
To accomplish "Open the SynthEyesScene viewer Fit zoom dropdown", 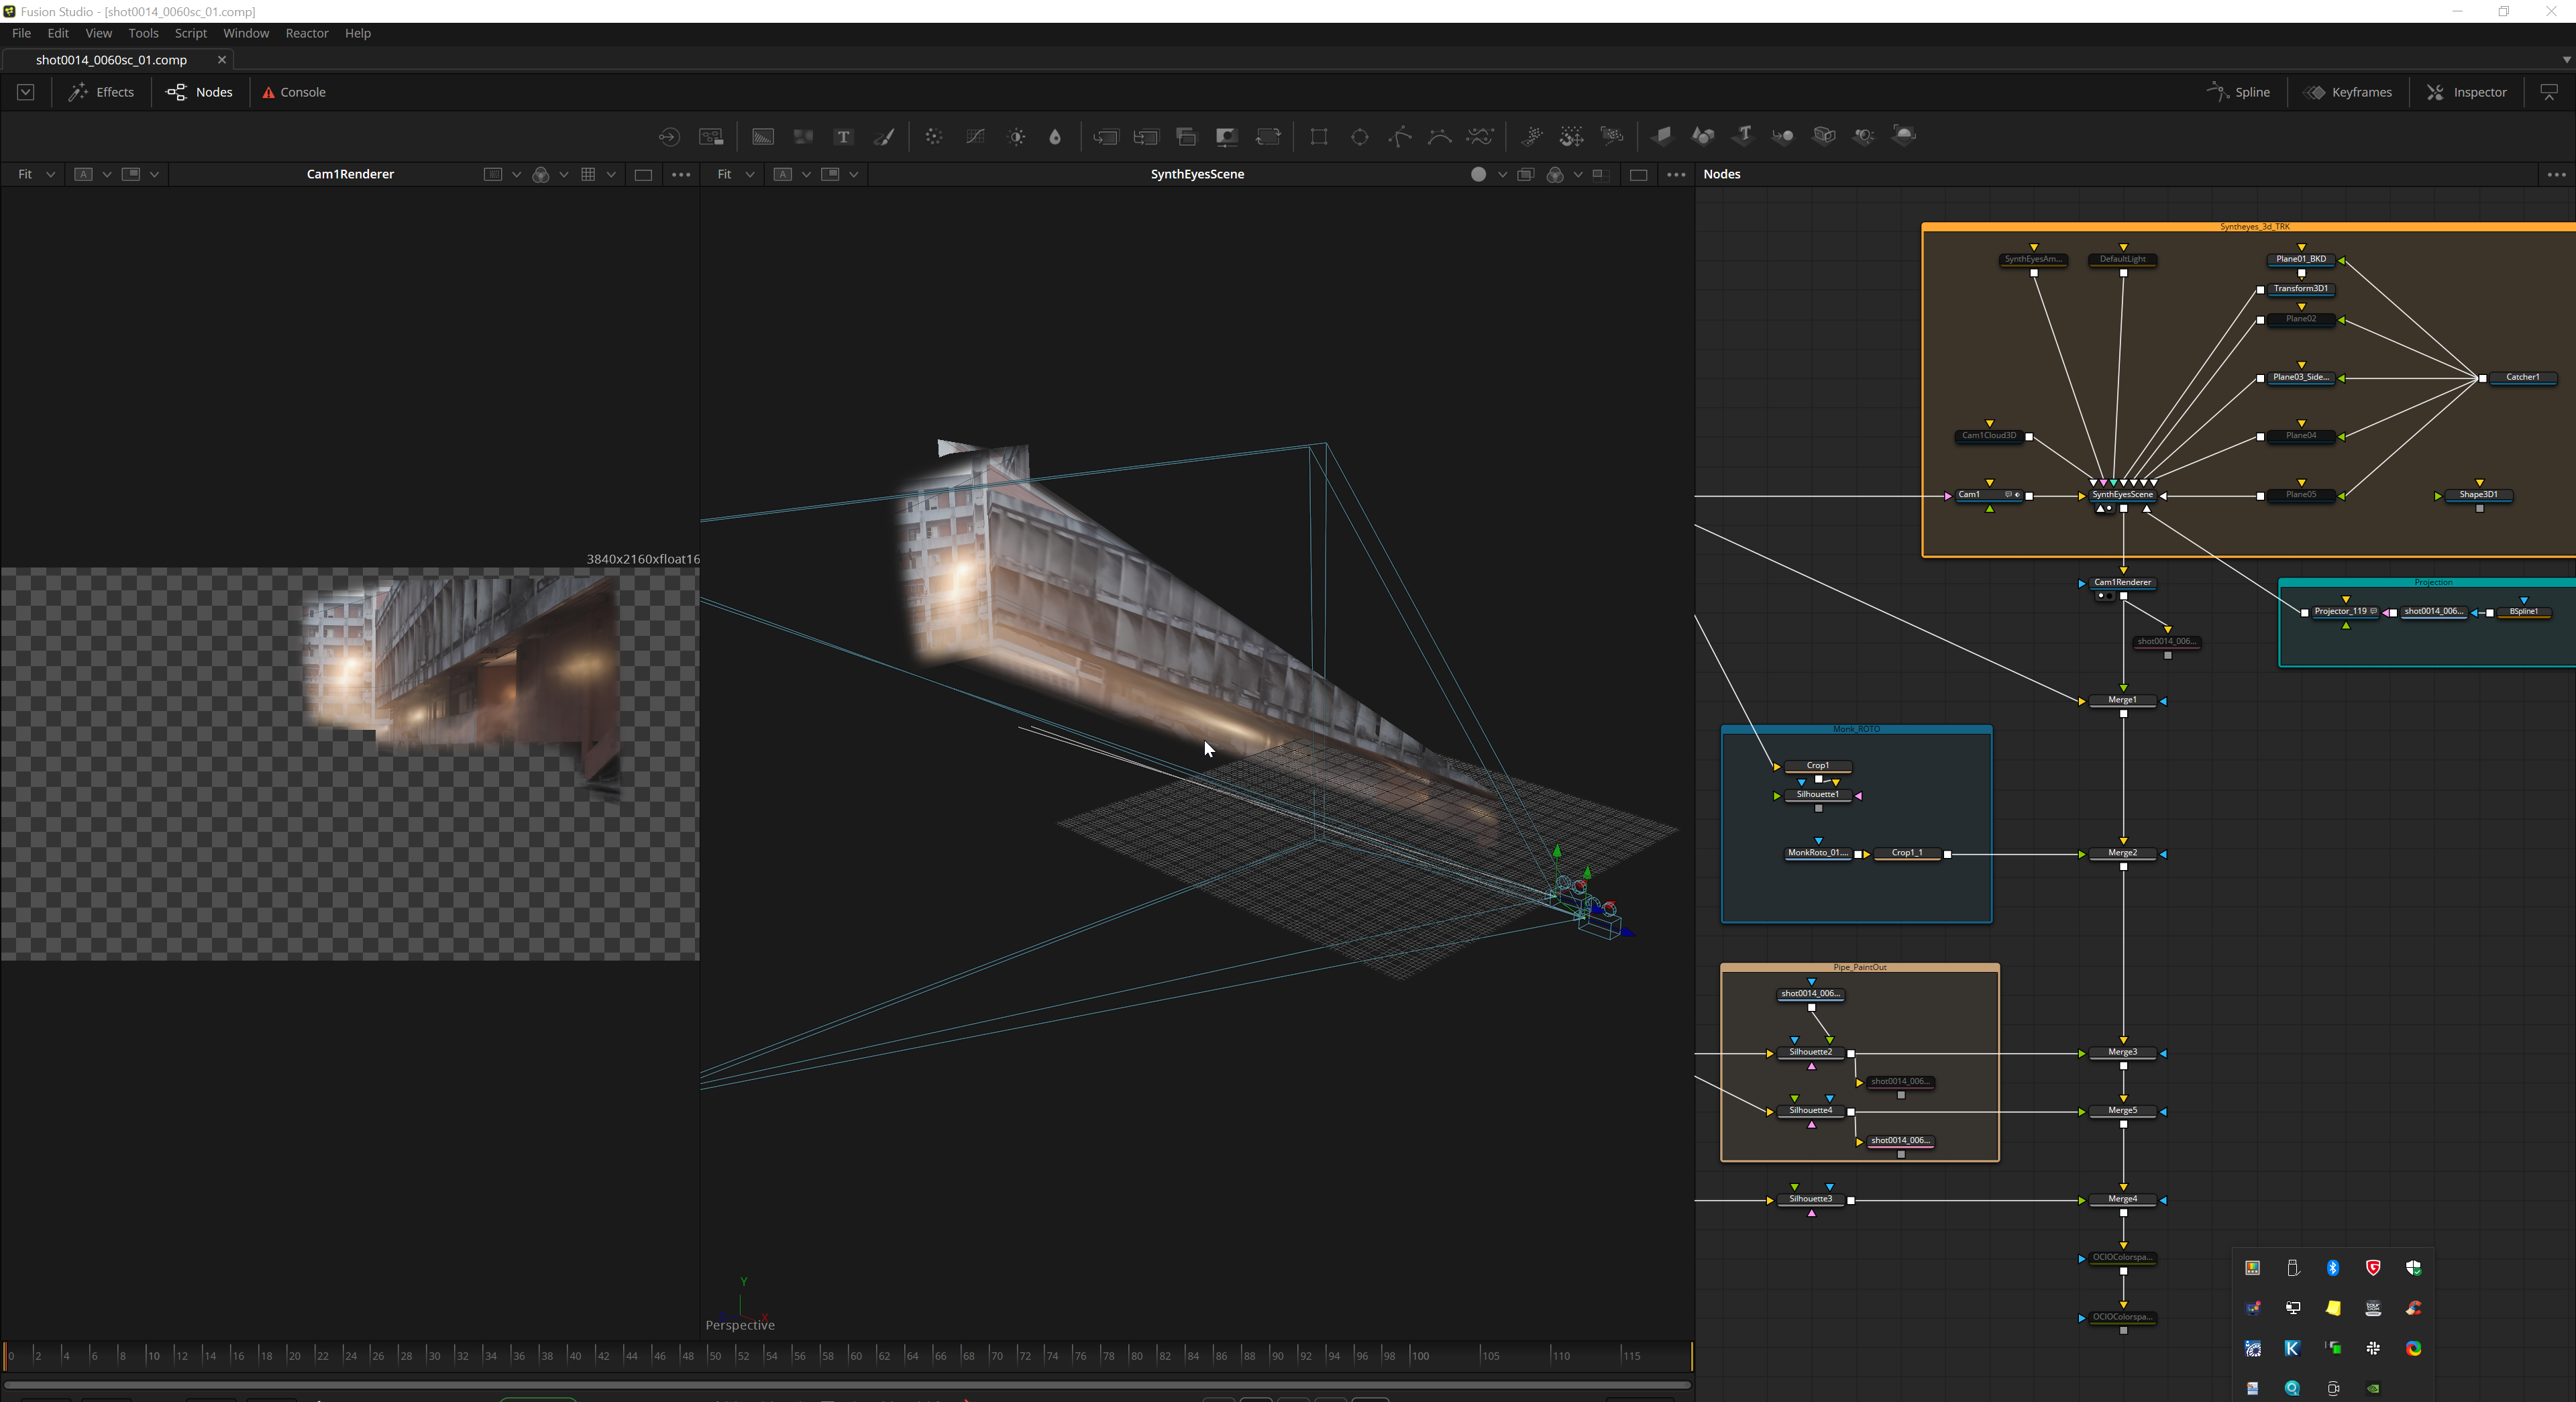I will [x=735, y=174].
